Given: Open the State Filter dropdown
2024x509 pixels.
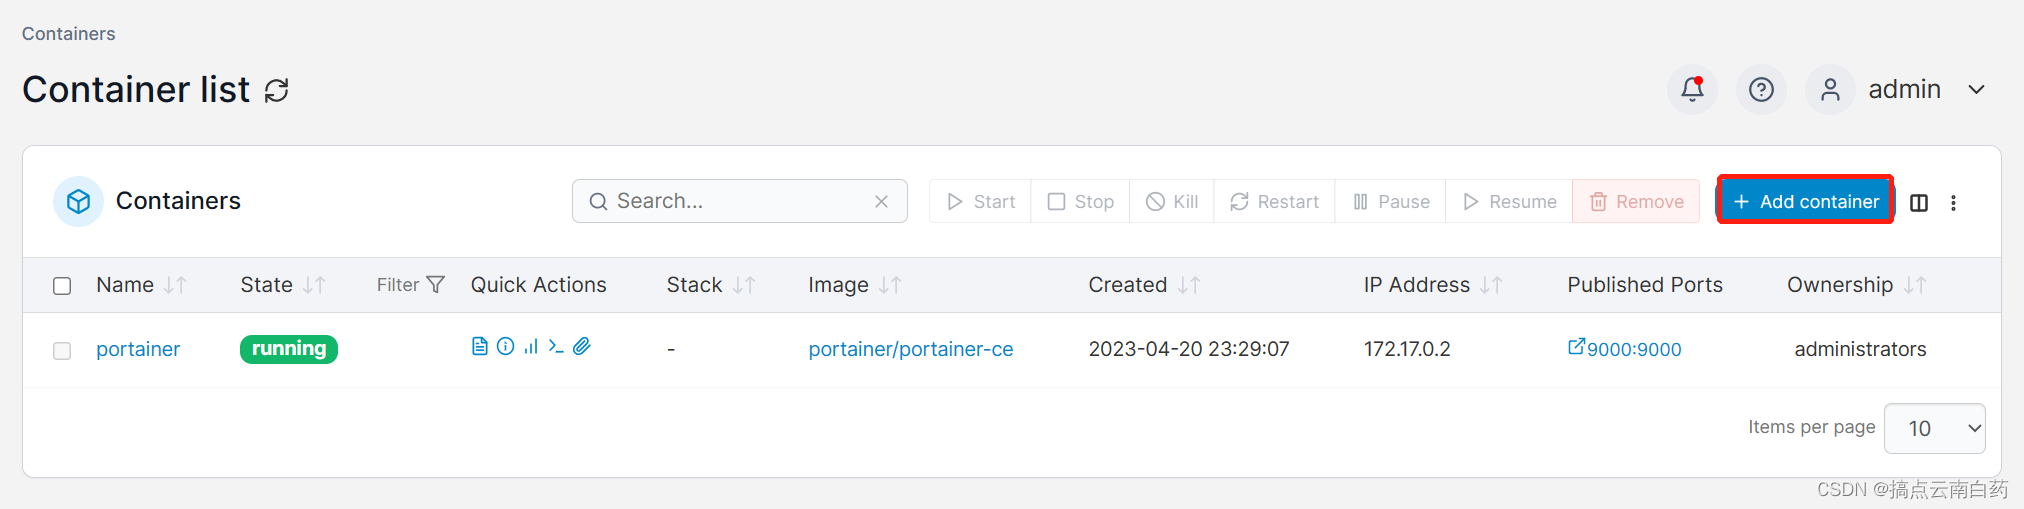Looking at the screenshot, I should point(410,285).
